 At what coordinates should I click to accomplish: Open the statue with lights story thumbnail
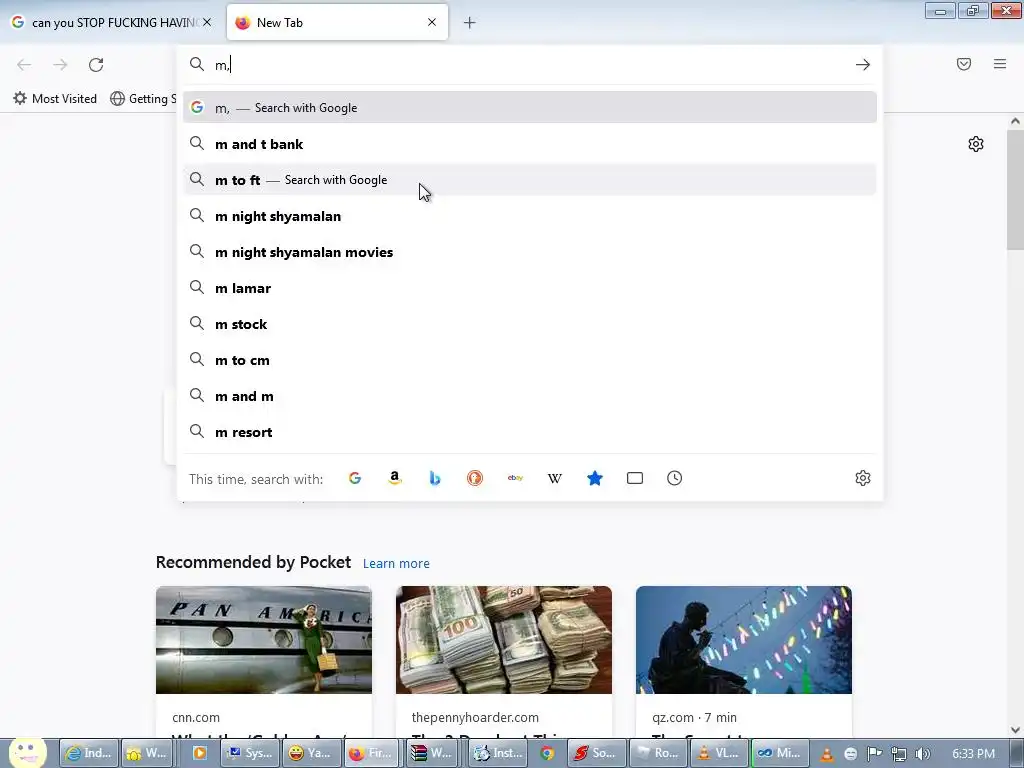tap(744, 639)
